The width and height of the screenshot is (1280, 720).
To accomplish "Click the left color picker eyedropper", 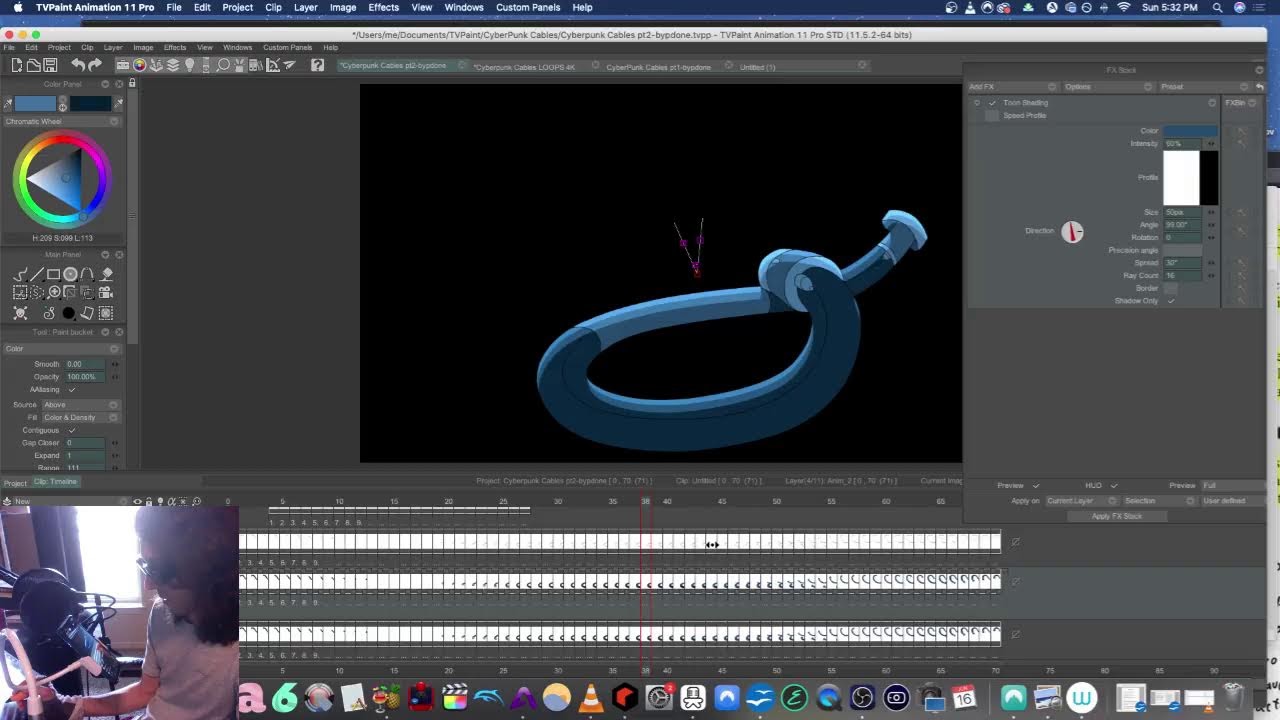I will 8,104.
